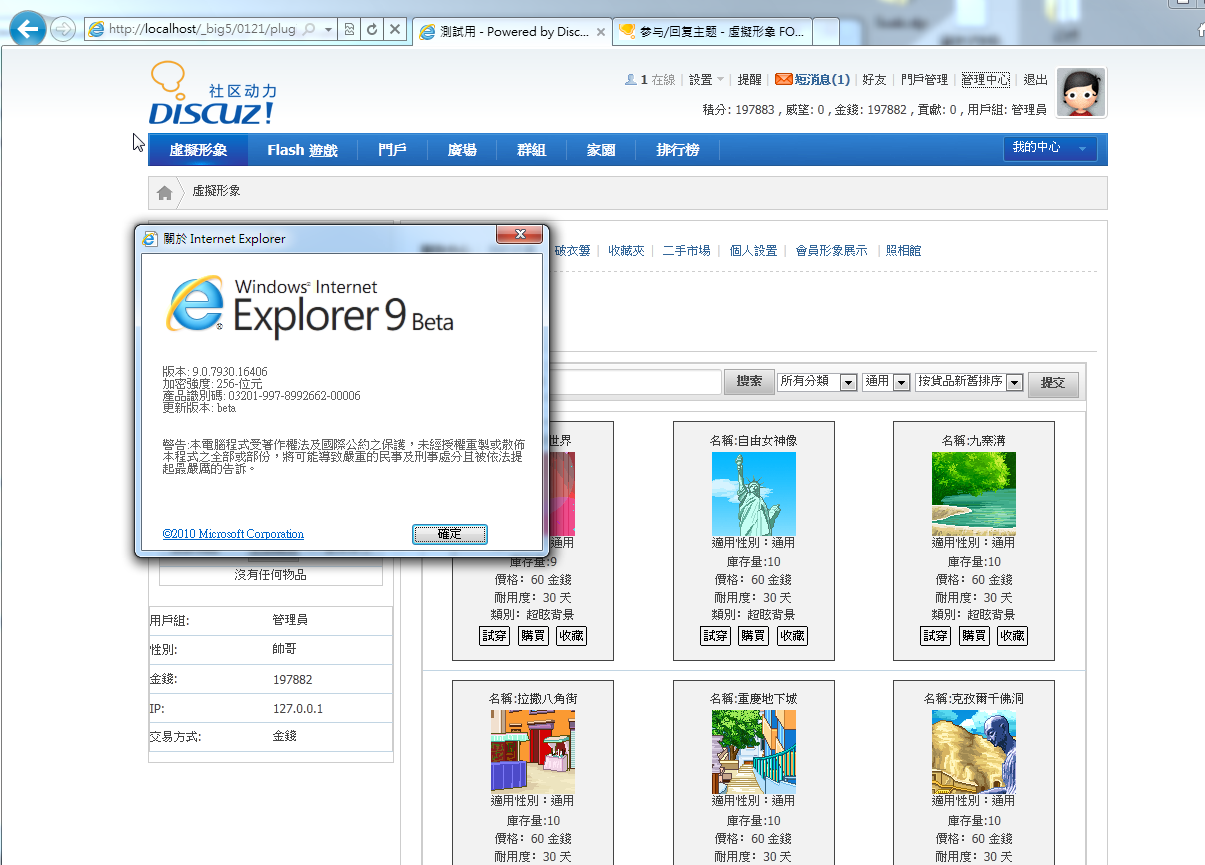Viewport: 1205px width, 865px height.
Task: Open the 會員形象展示 link
Action: click(832, 251)
